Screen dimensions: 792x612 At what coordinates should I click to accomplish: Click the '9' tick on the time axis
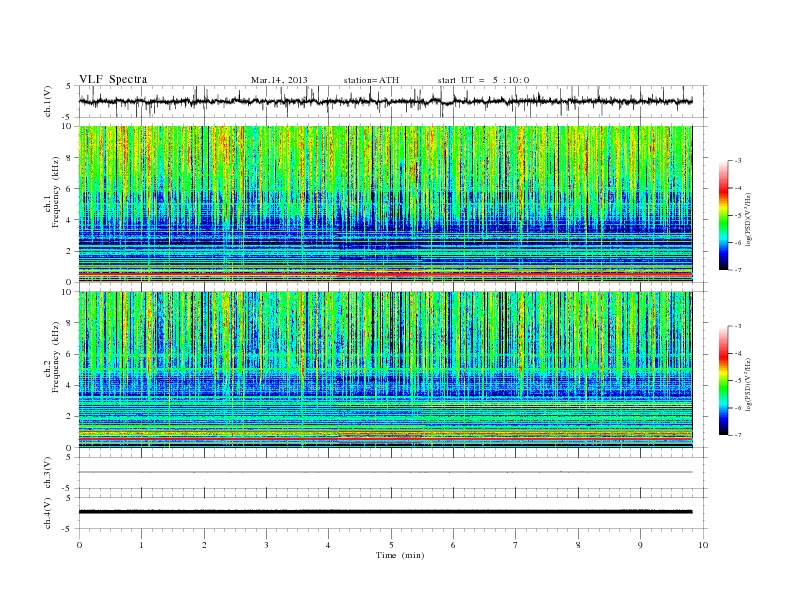pos(640,545)
